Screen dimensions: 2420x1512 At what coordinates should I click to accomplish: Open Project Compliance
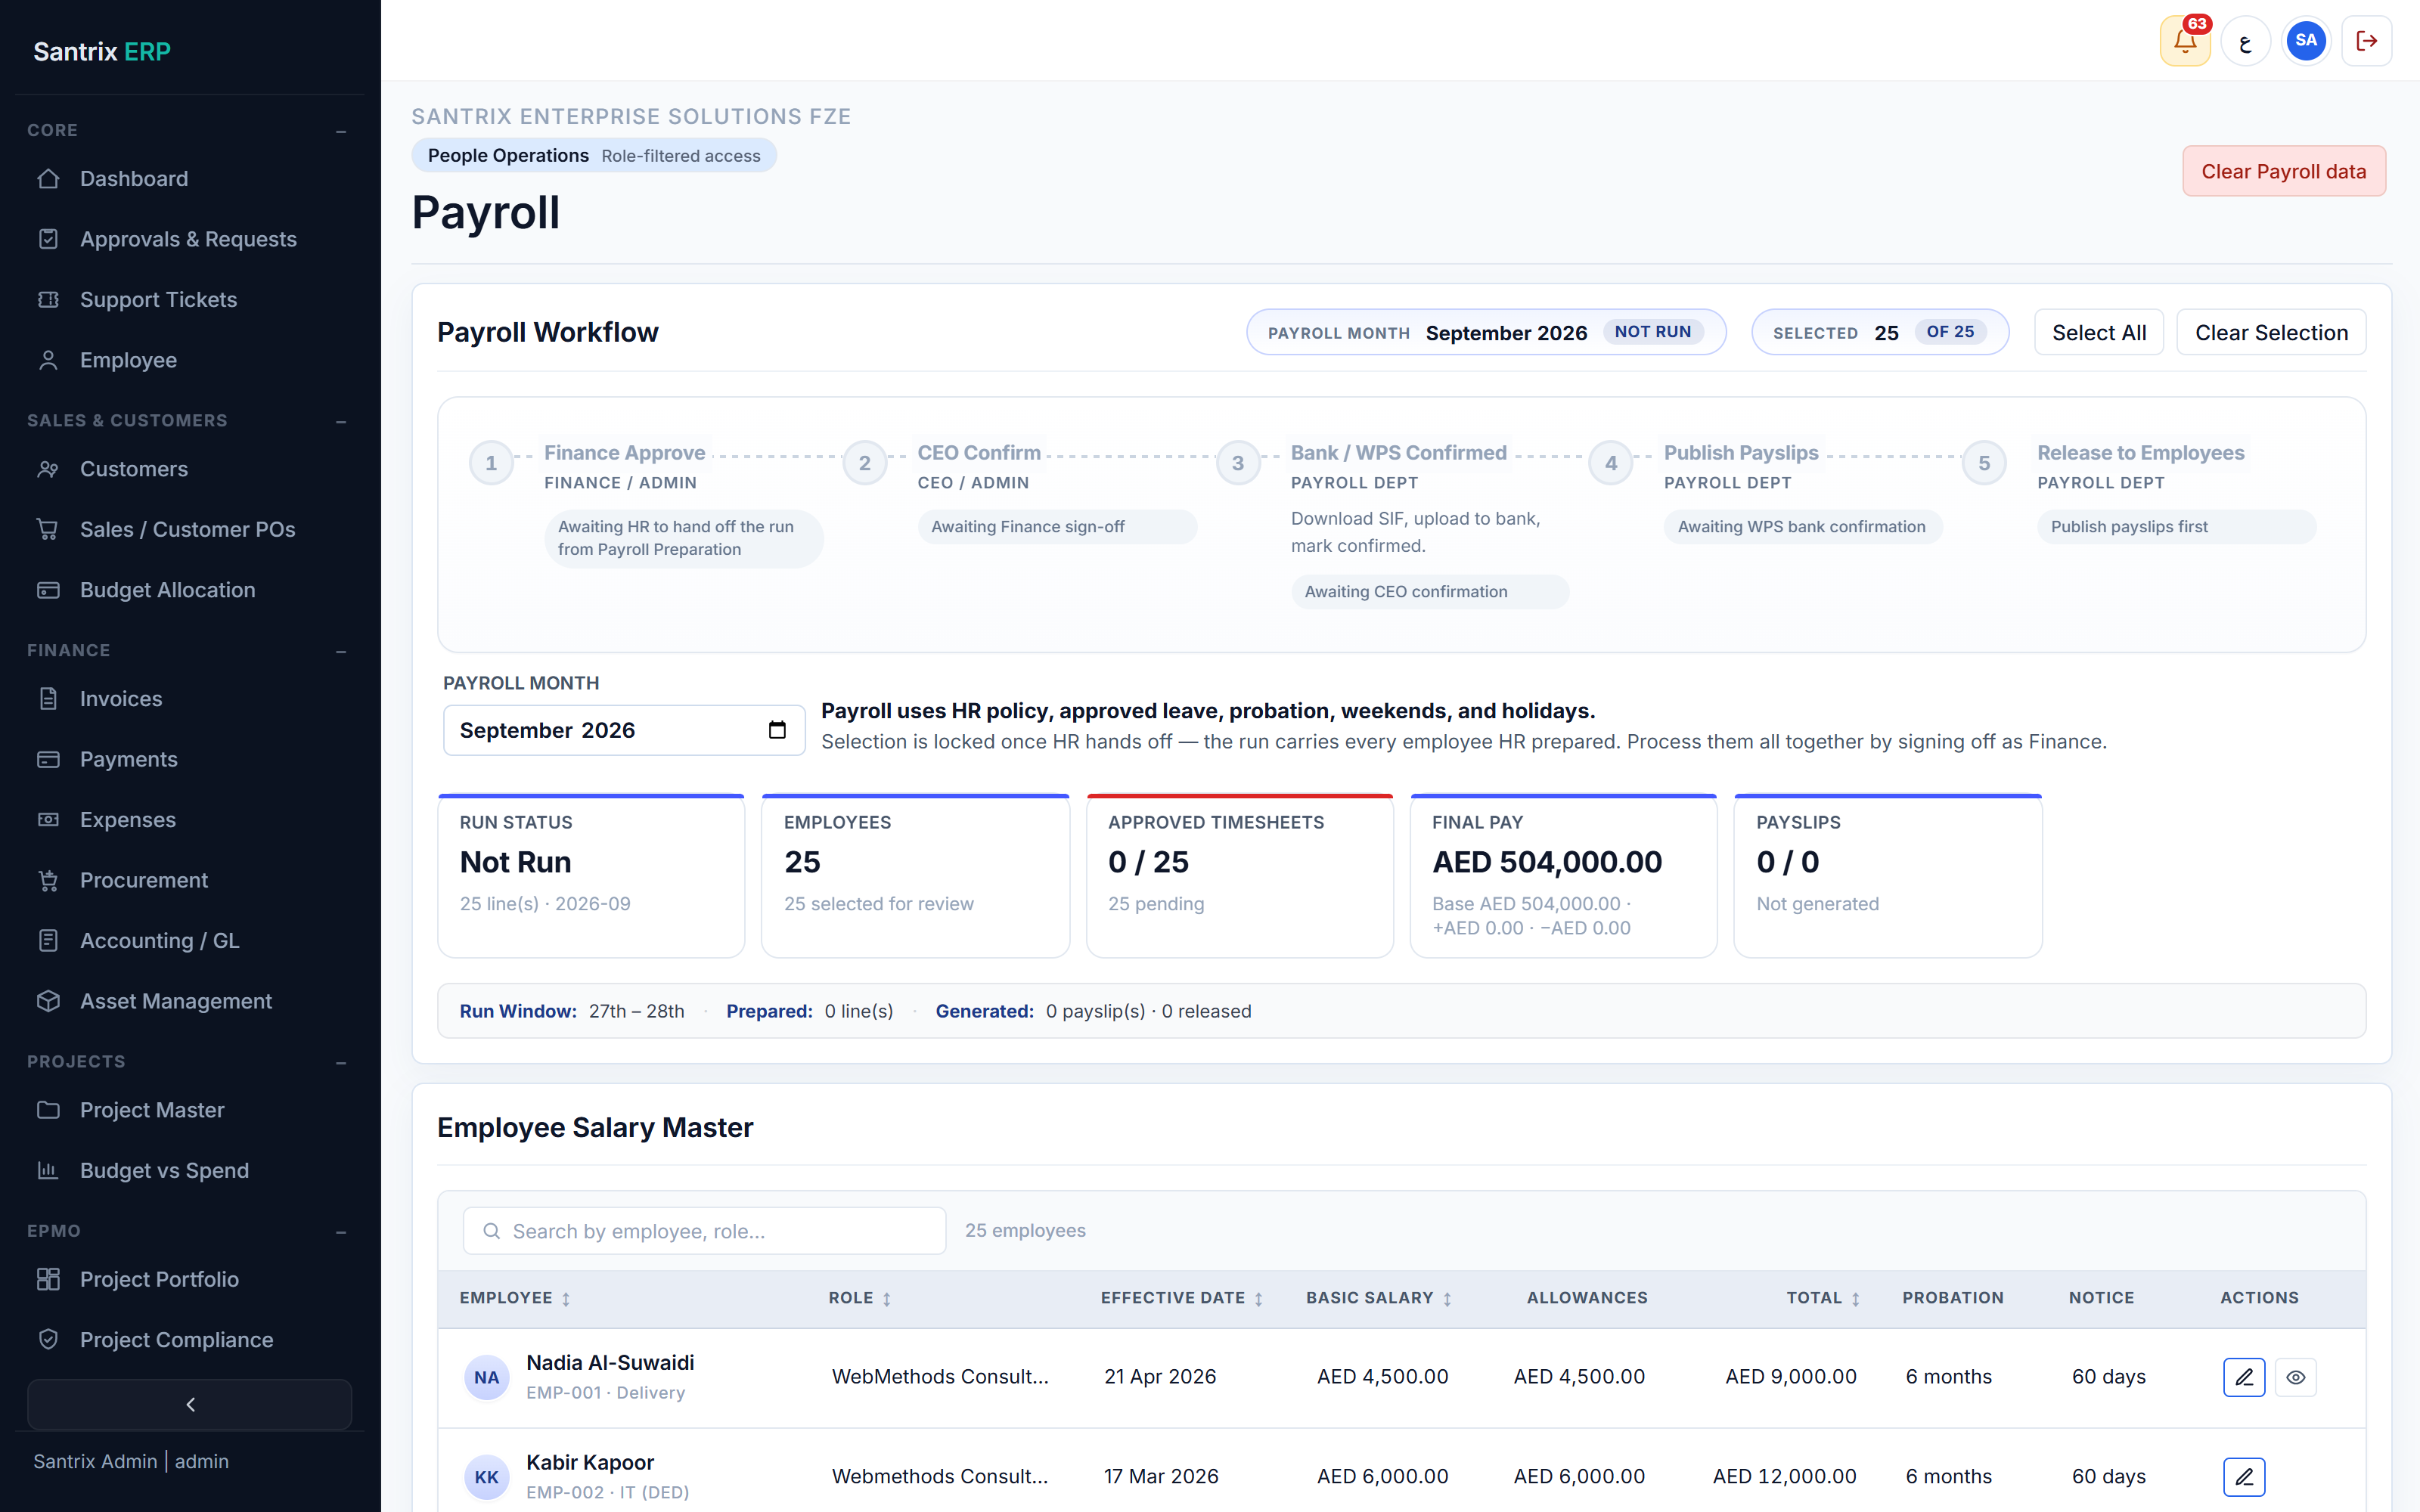190,1340
